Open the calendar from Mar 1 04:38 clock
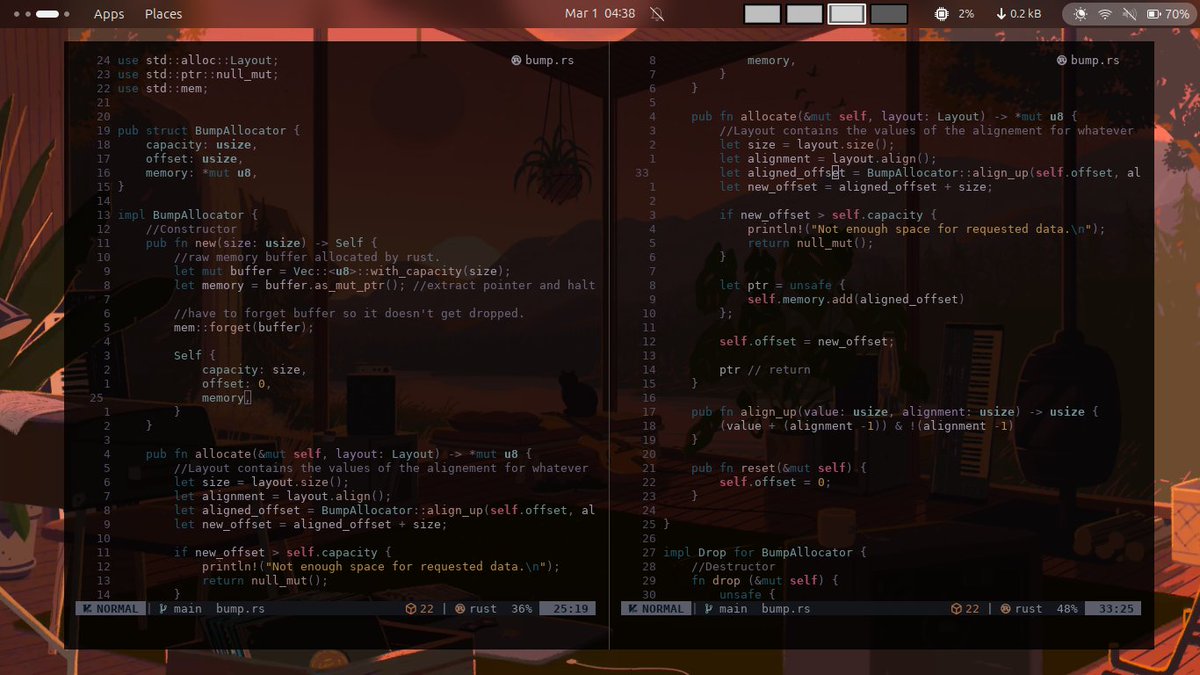Image resolution: width=1200 pixels, height=675 pixels. (600, 14)
